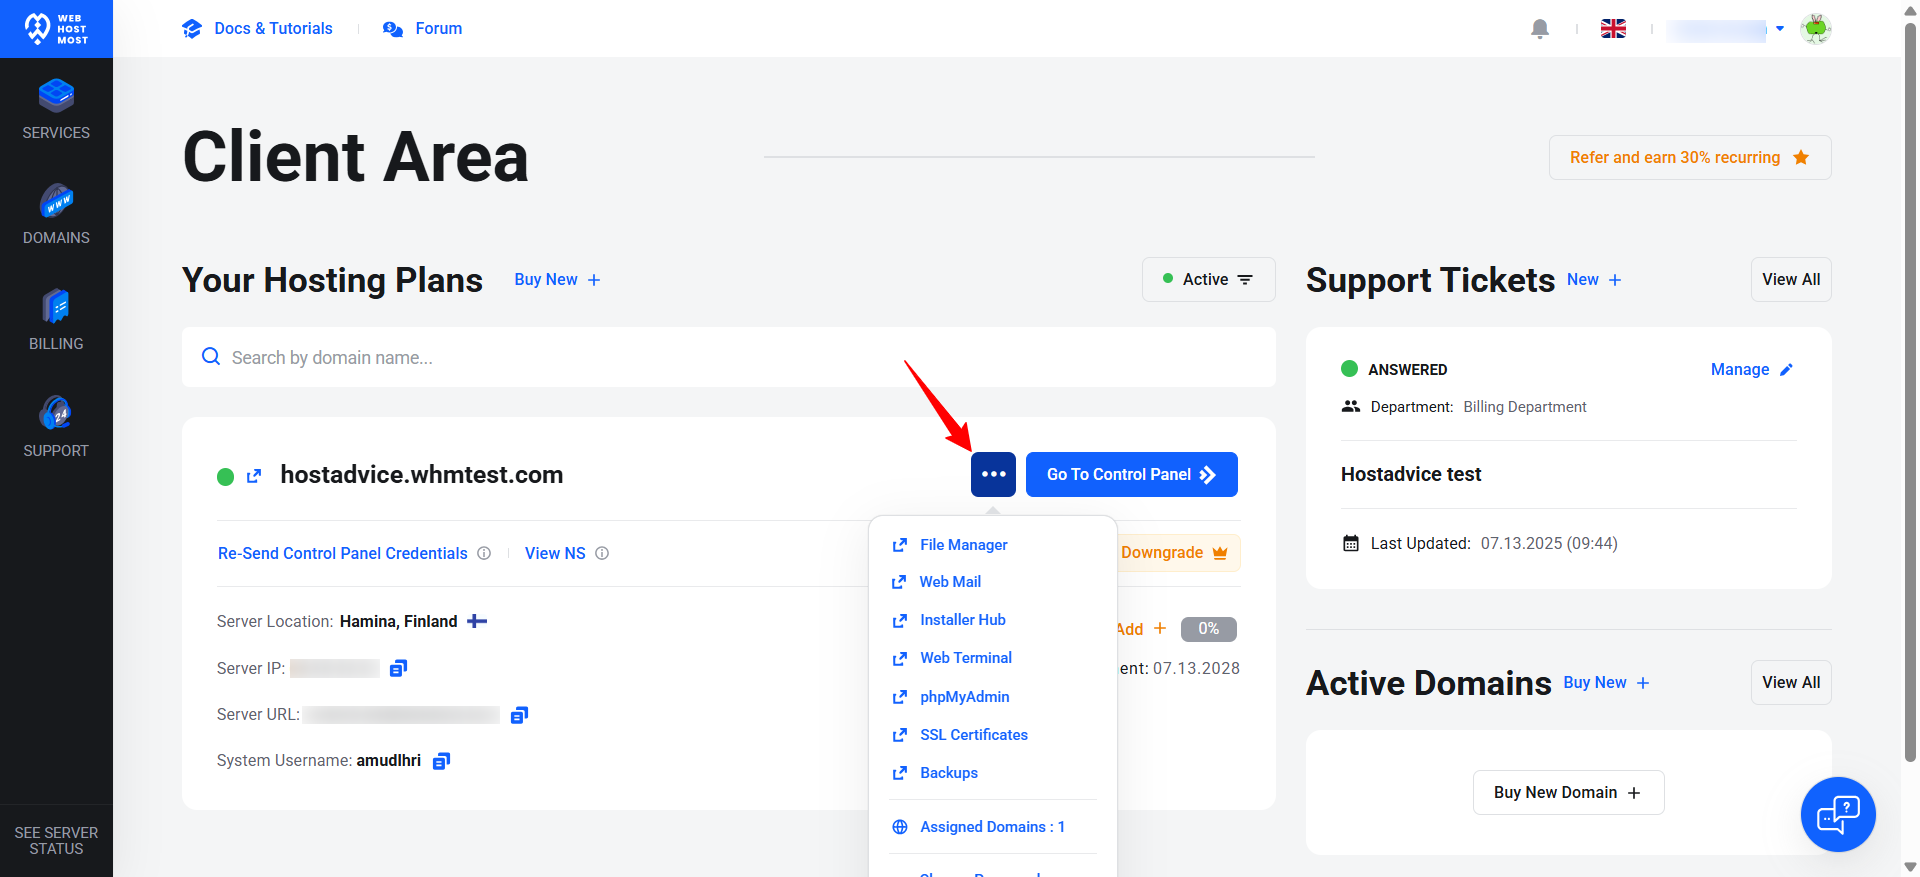Open the Hostadvice test ticket
Screen dimensions: 1920x877
(1411, 474)
